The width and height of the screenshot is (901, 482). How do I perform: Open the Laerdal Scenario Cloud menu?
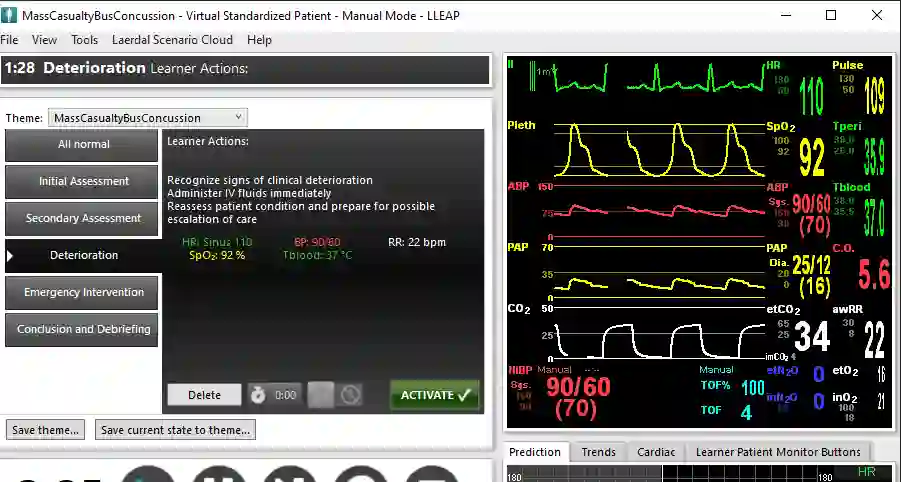click(172, 40)
